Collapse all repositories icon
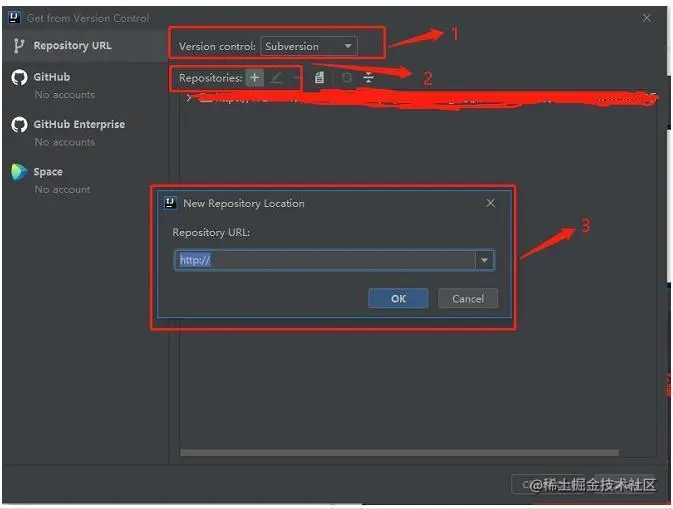This screenshot has height=509, width=673. pyautogui.click(x=368, y=78)
